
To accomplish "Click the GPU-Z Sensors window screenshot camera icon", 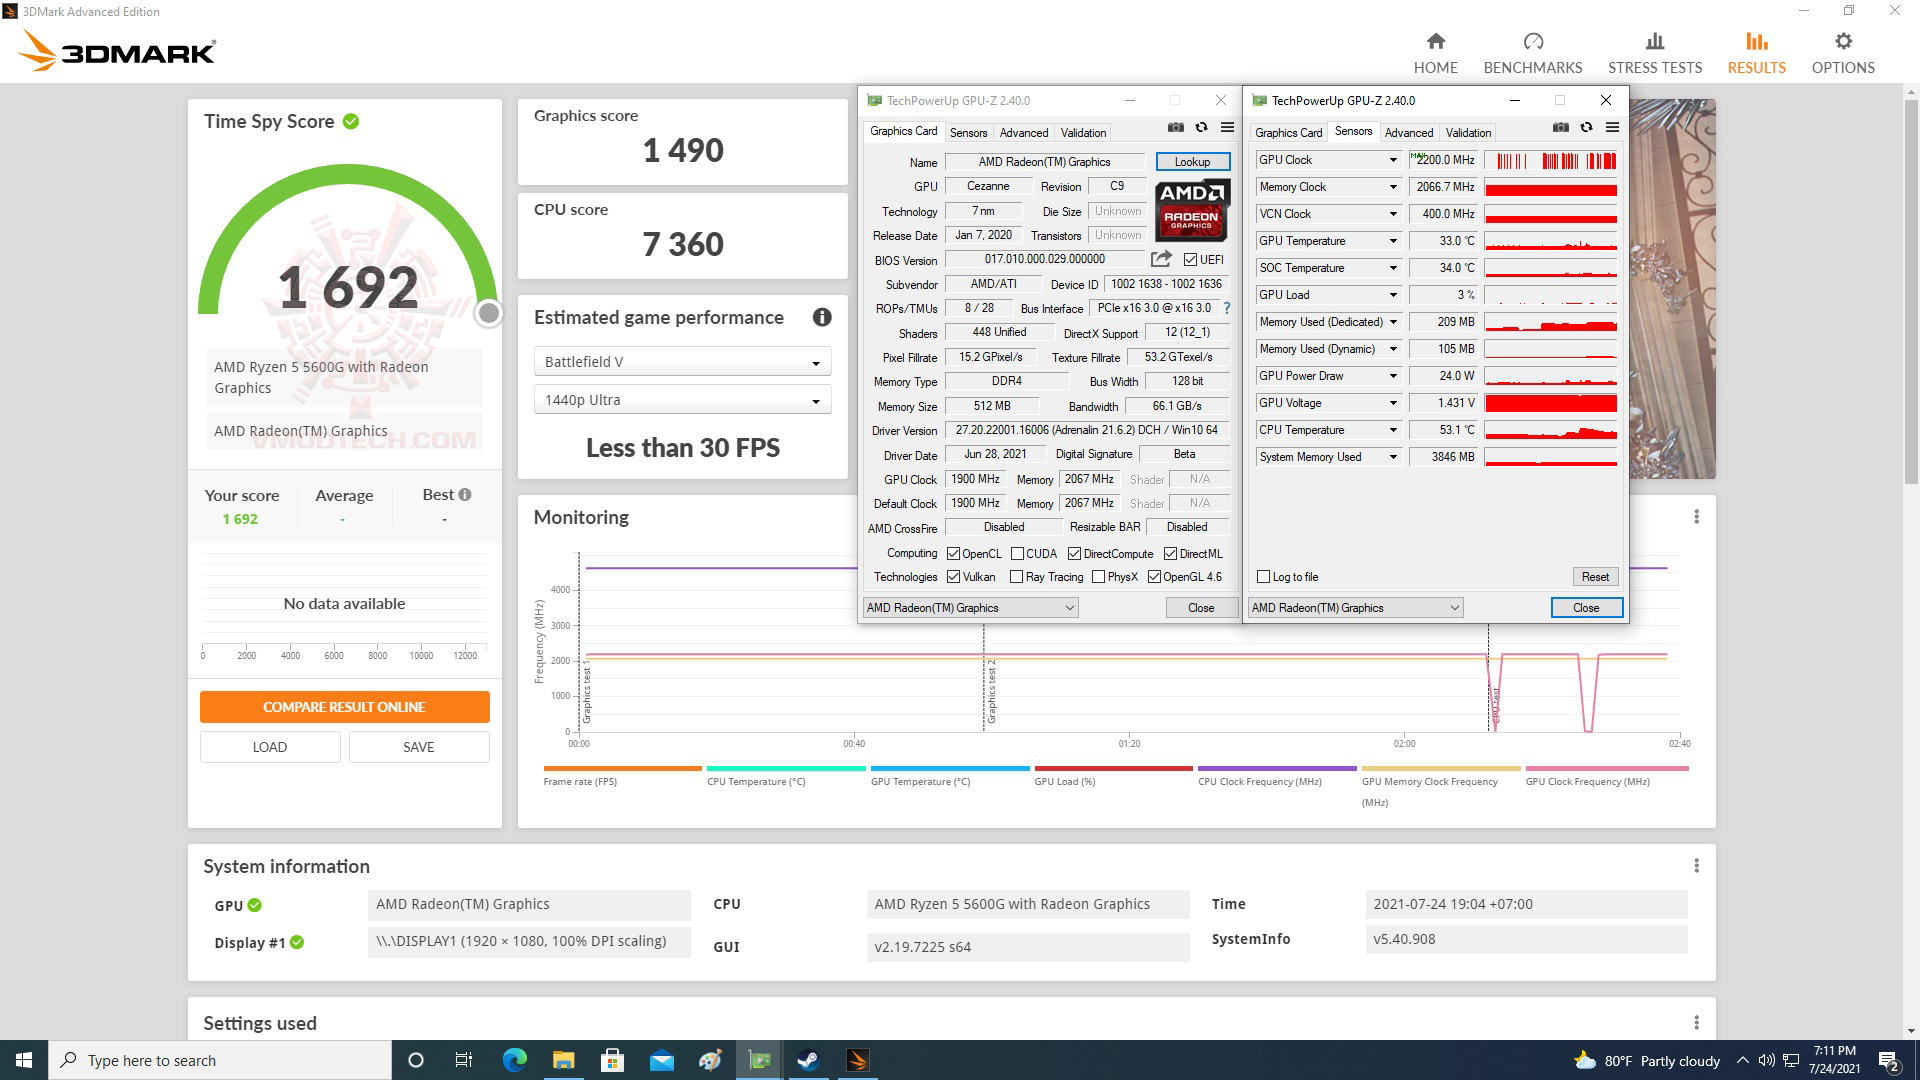I will [x=1560, y=128].
